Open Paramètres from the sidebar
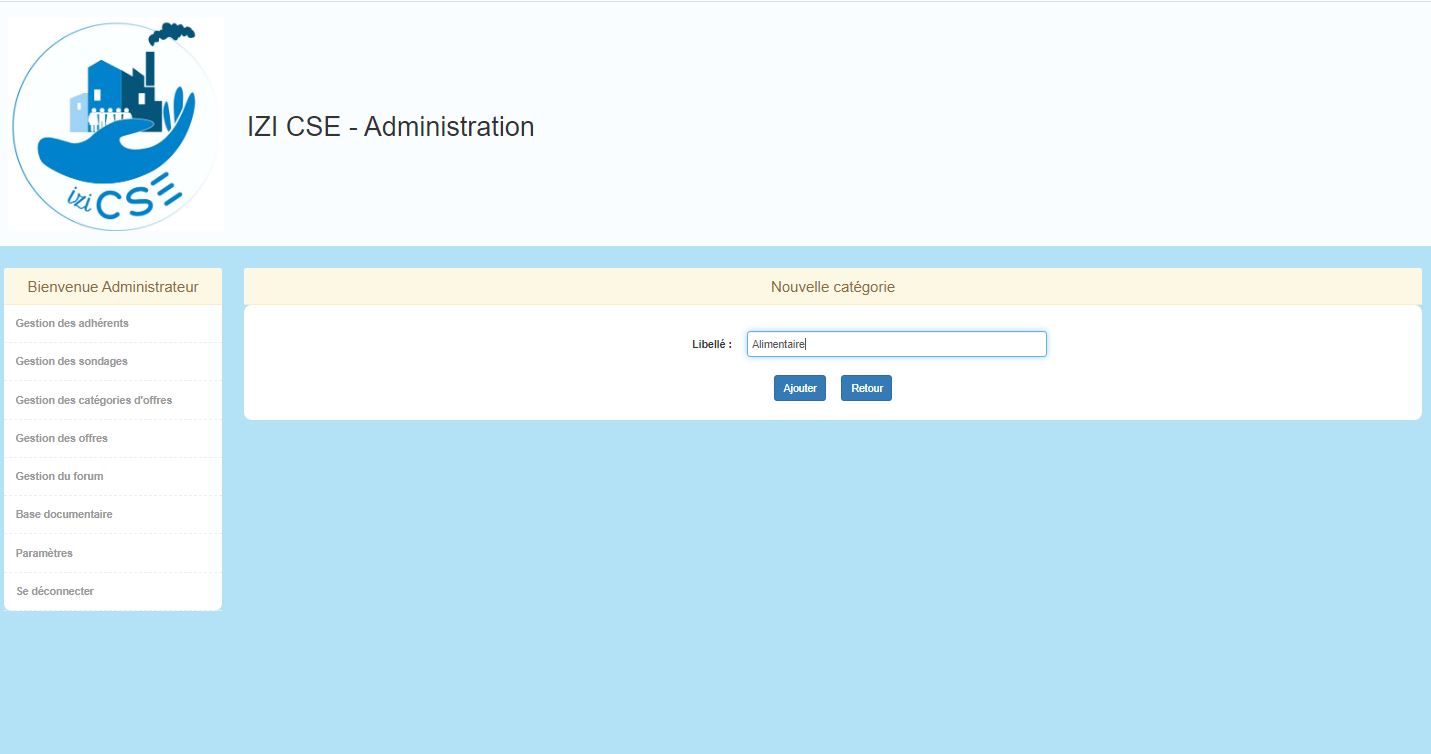 tap(44, 553)
